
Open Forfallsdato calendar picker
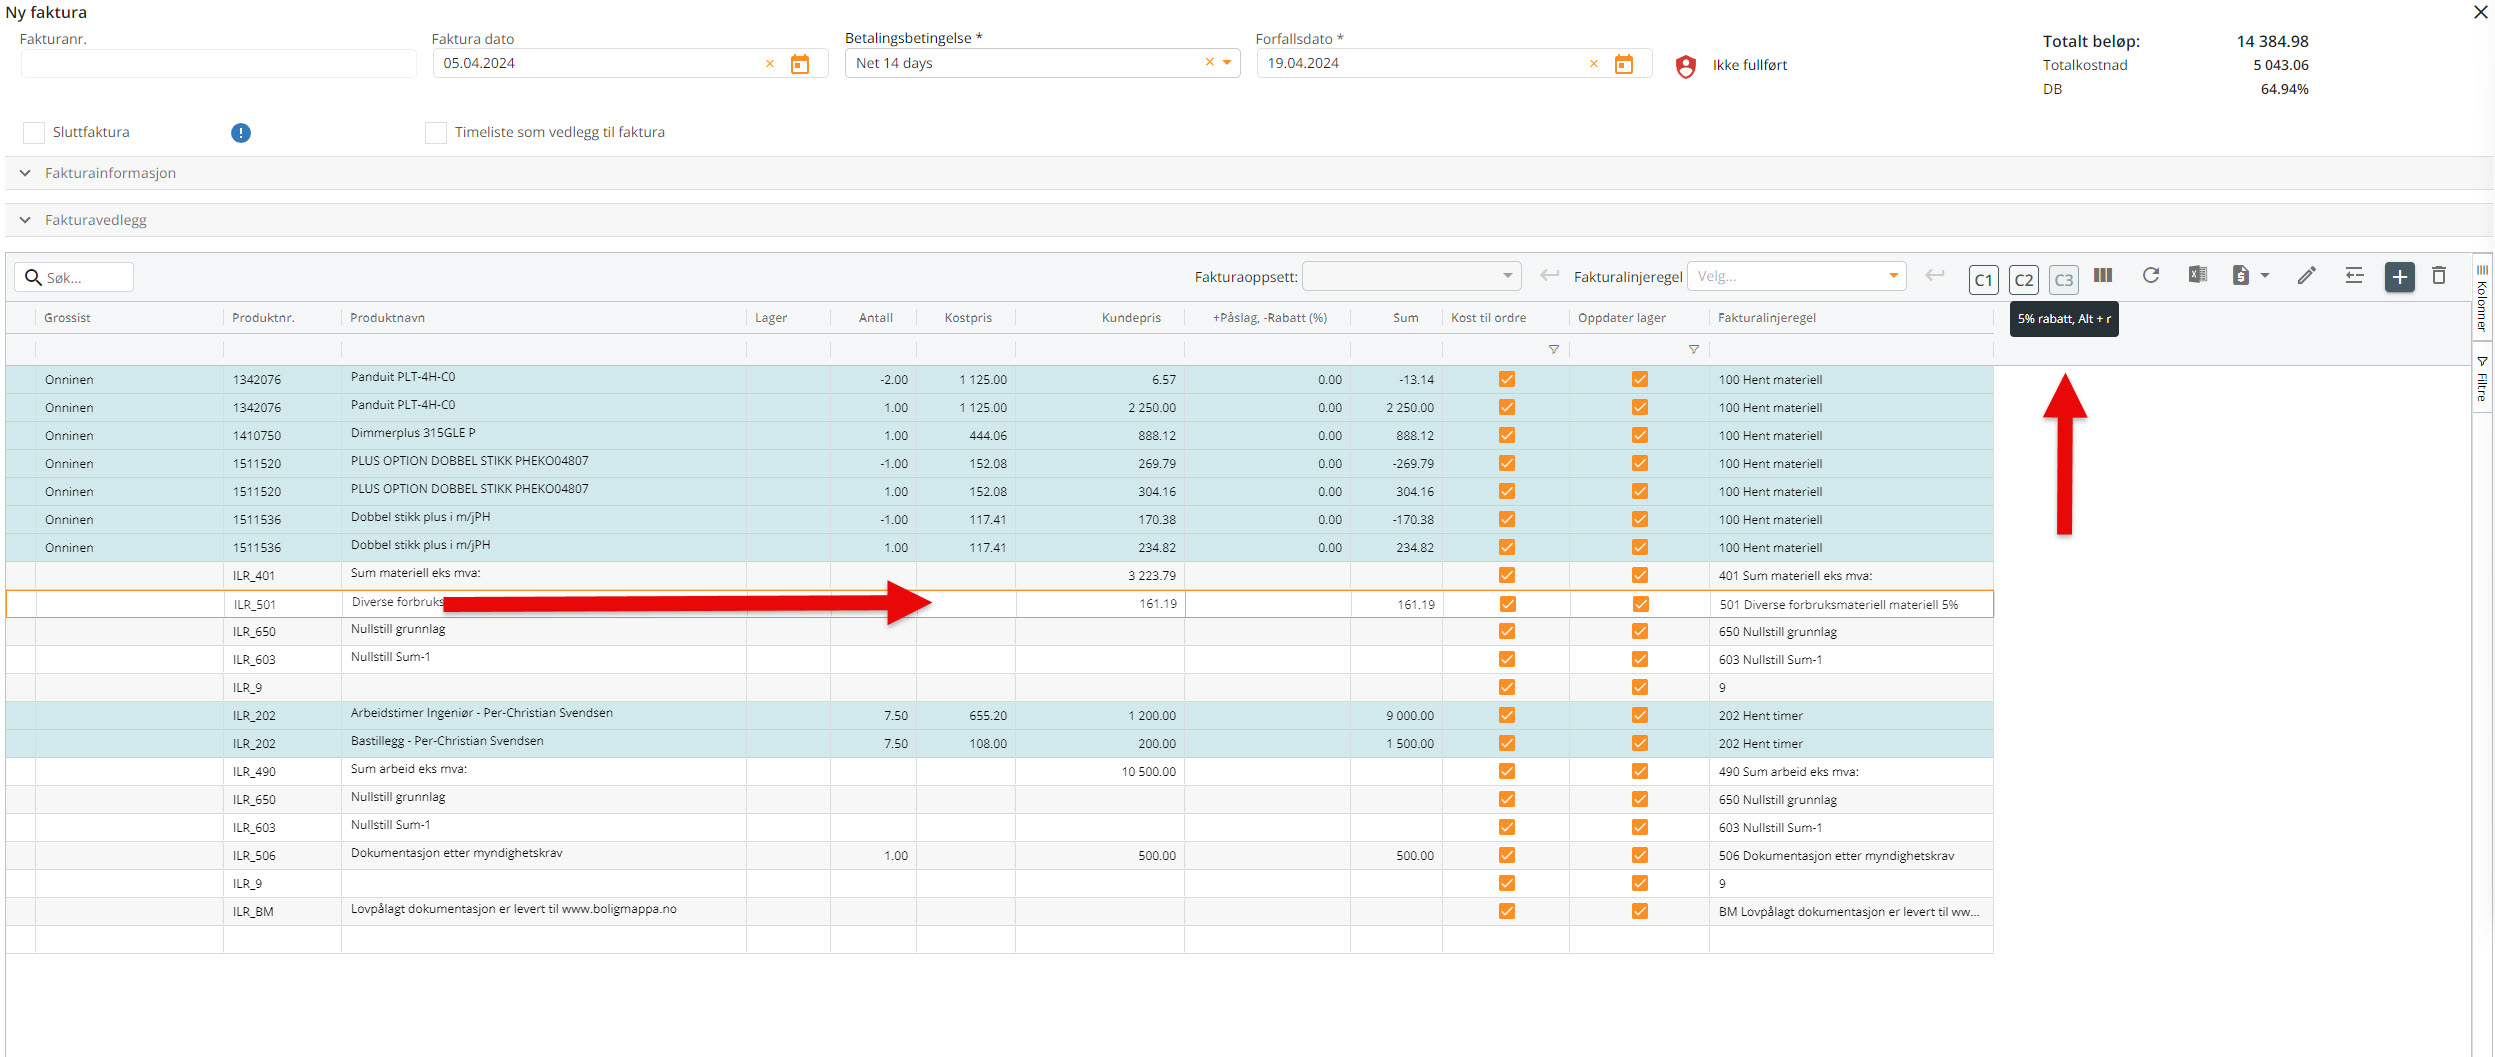(x=1623, y=64)
